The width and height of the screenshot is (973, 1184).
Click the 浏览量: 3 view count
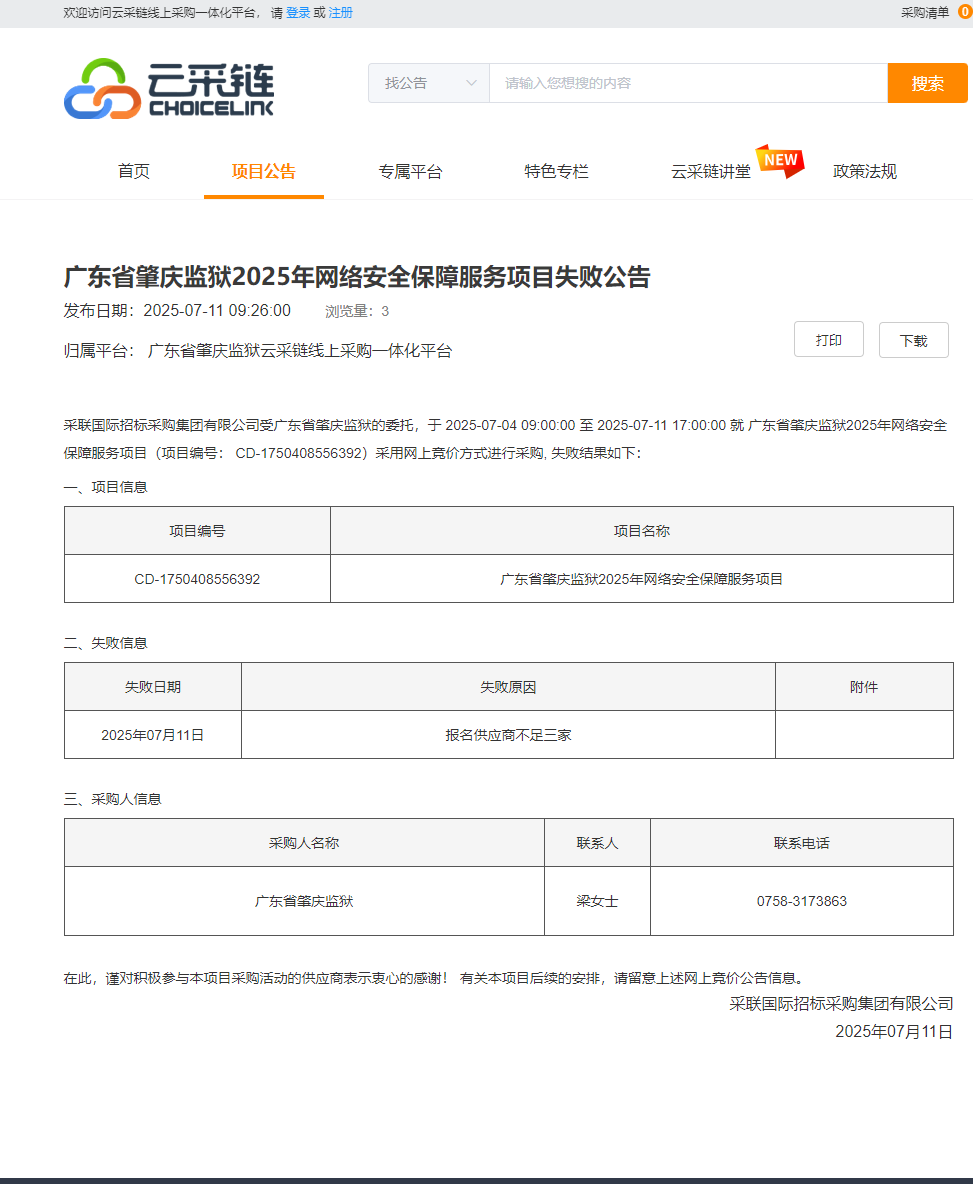click(357, 311)
